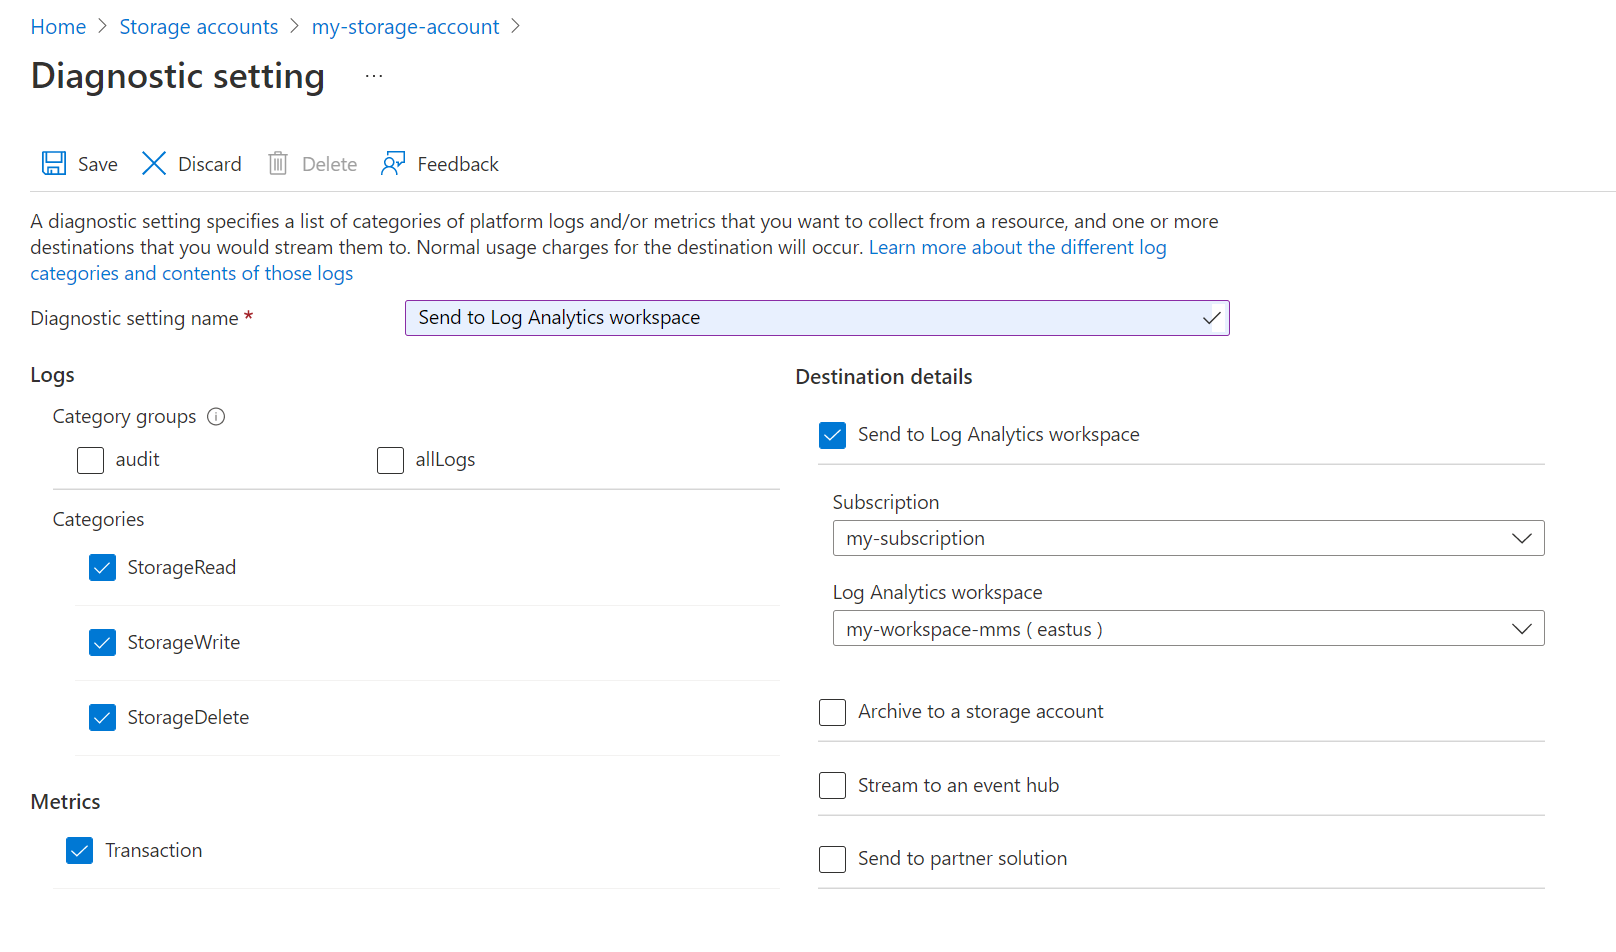Uncheck the StorageRead category
This screenshot has width=1616, height=952.
click(103, 568)
